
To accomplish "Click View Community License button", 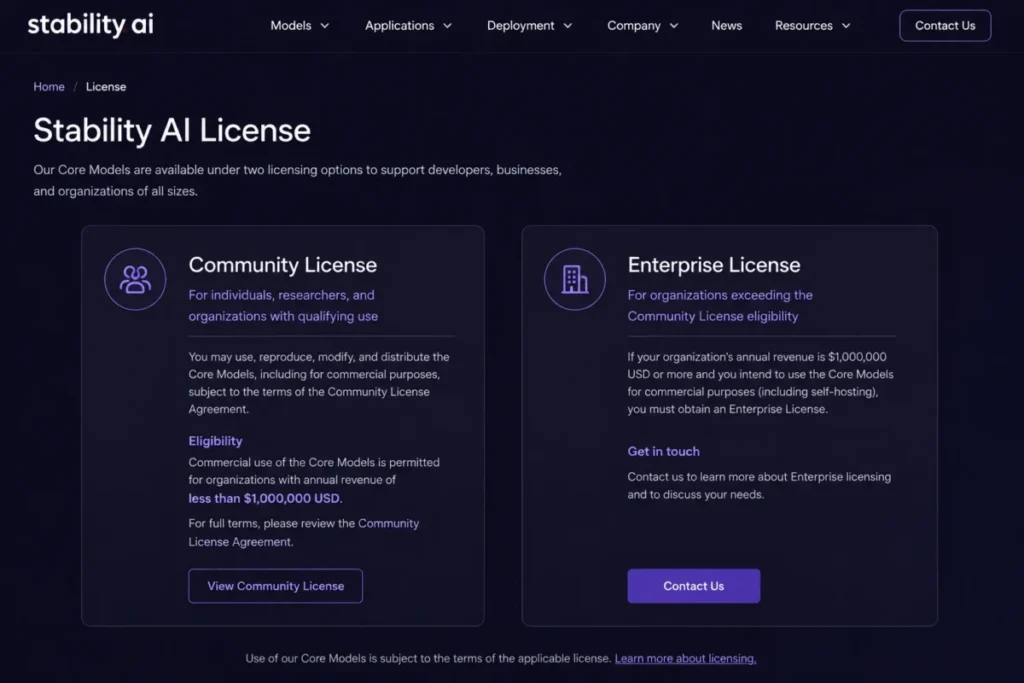I will point(276,586).
